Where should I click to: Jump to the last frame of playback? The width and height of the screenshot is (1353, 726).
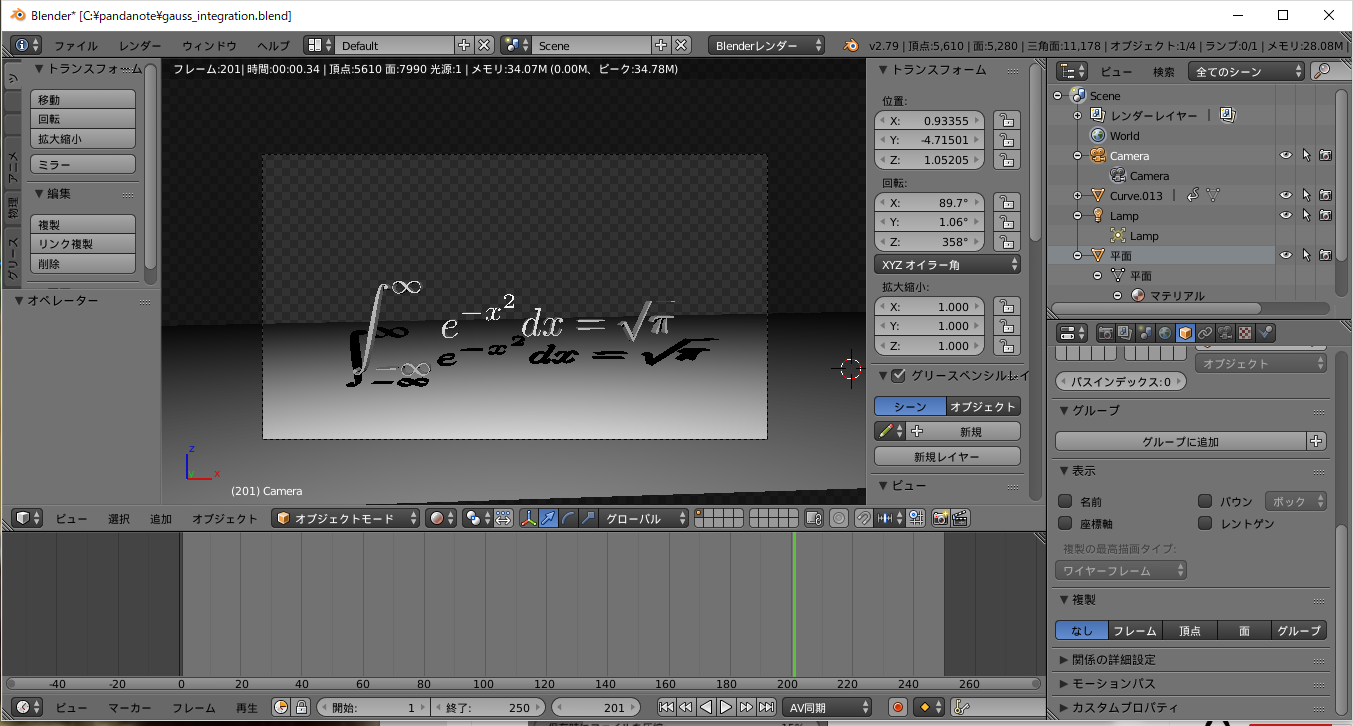click(766, 707)
